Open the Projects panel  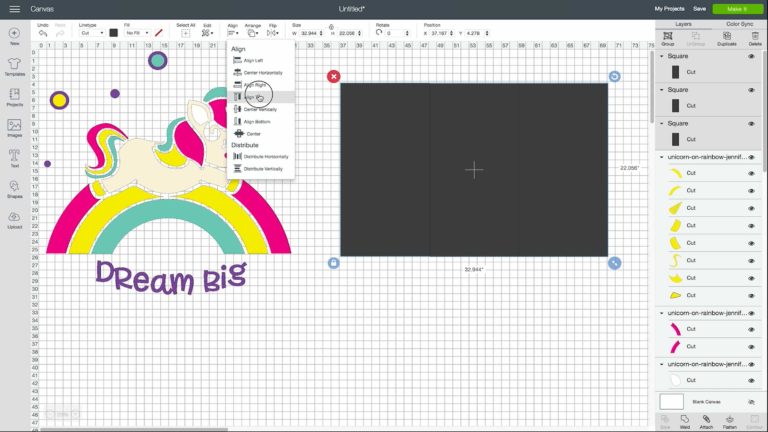click(x=14, y=97)
